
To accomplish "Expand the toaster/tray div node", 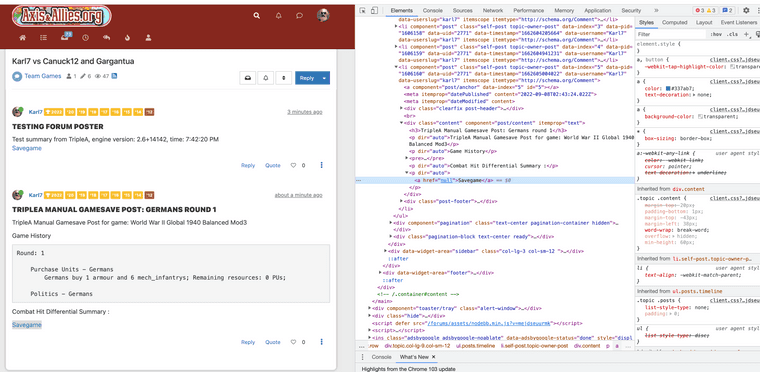I will point(369,308).
